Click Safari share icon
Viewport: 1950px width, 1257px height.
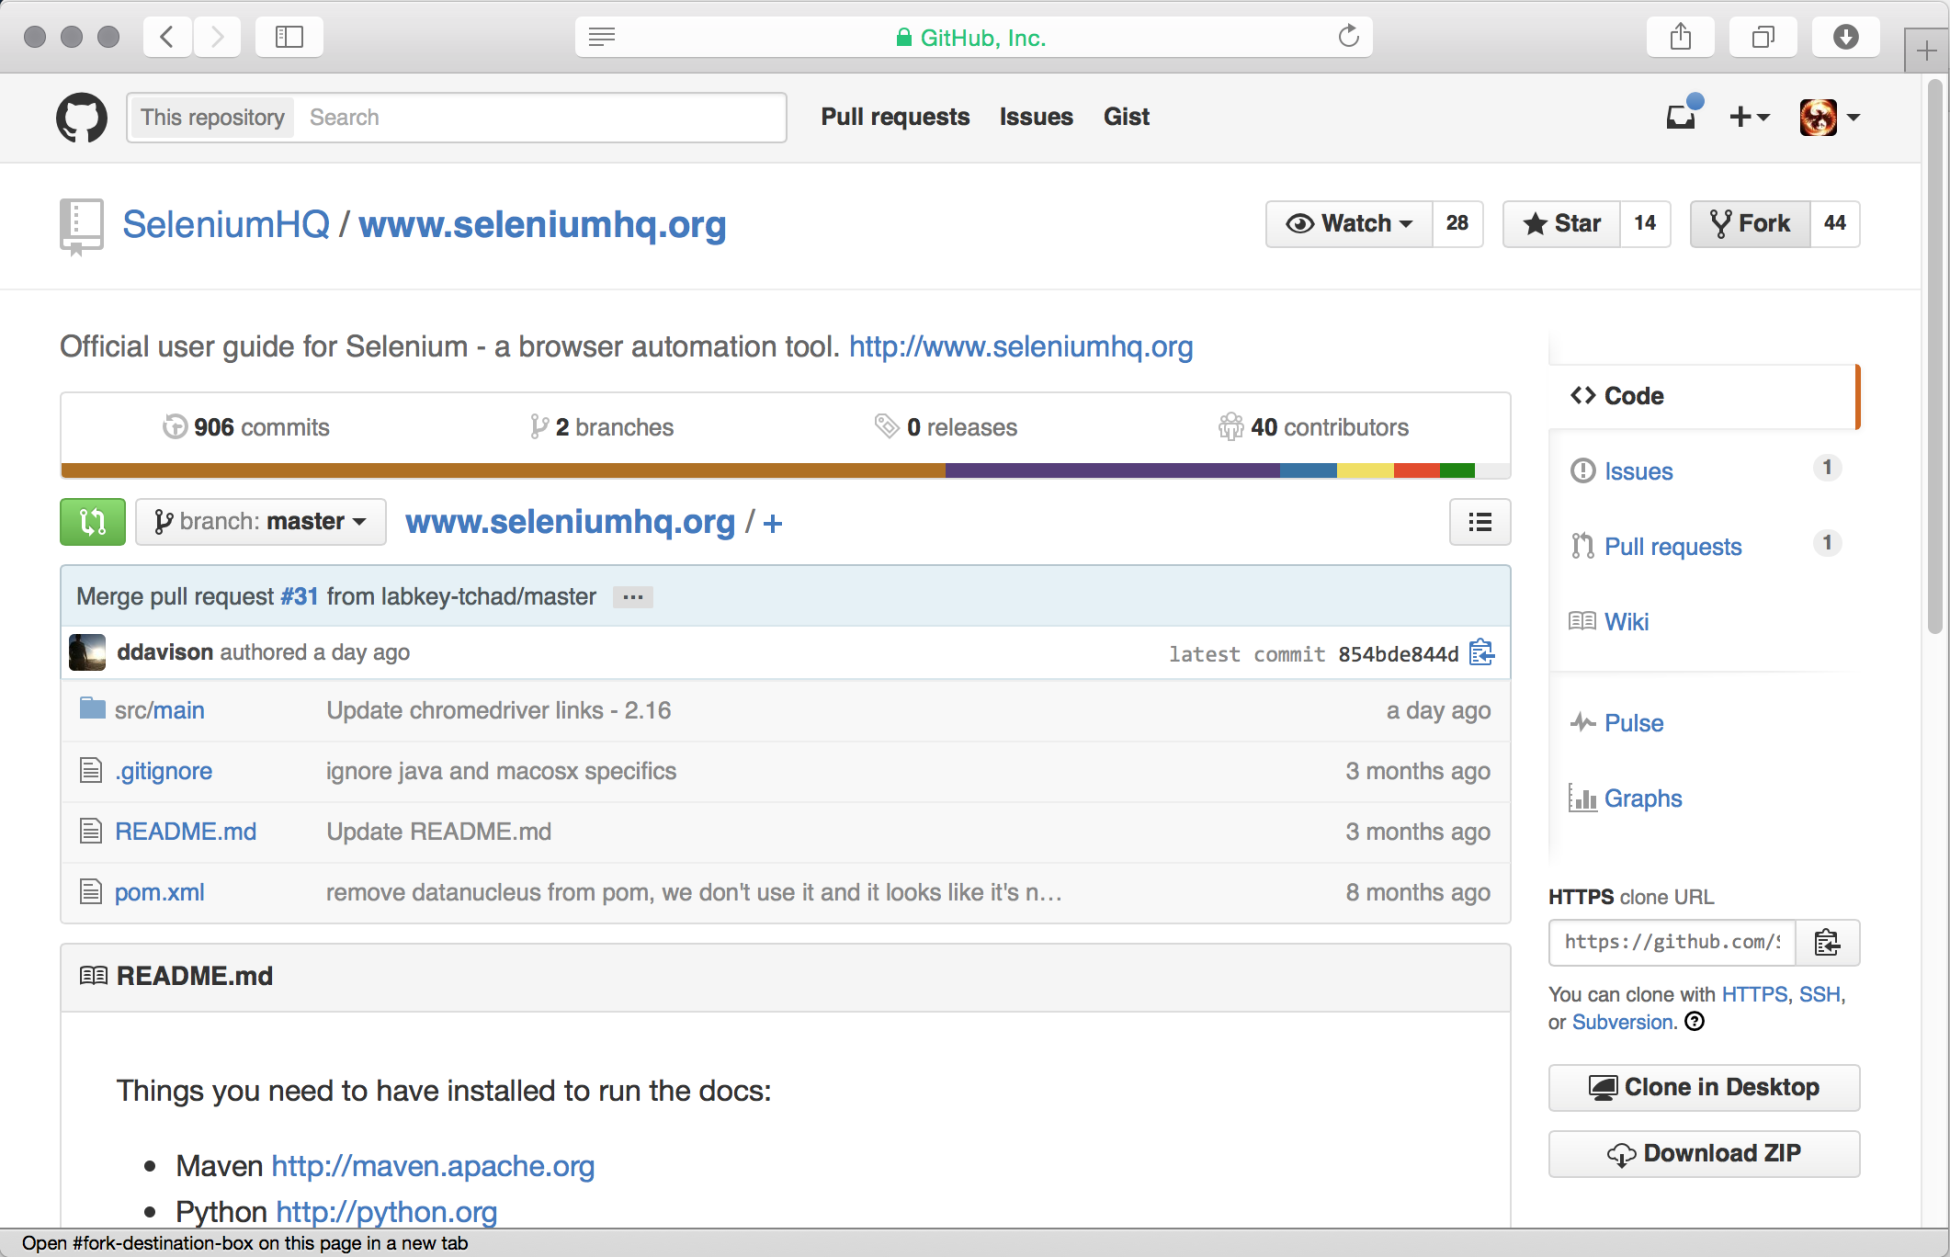coord(1680,37)
